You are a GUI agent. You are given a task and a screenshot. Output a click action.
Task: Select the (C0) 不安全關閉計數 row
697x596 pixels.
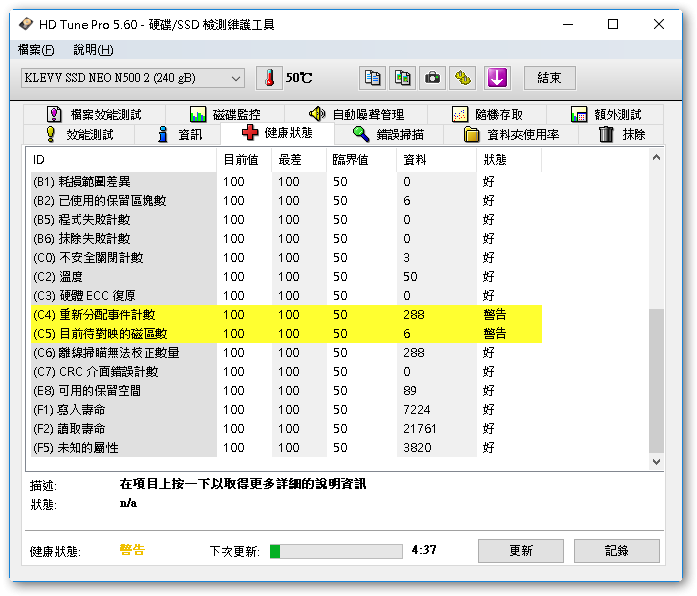286,257
